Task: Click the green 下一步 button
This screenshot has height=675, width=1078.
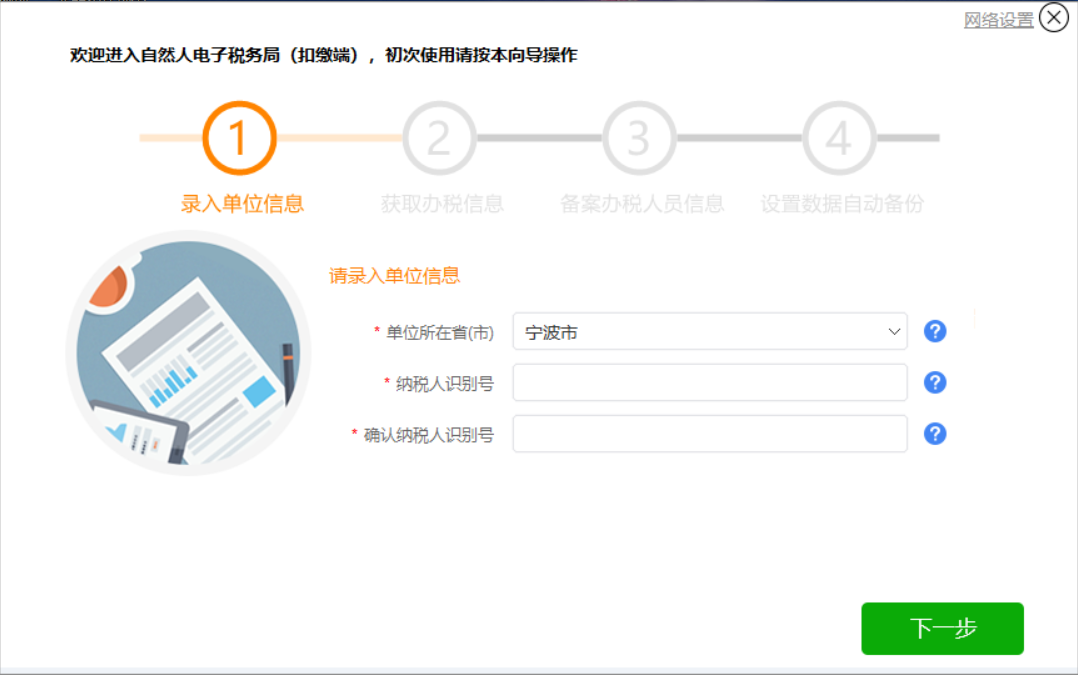Action: coord(942,628)
